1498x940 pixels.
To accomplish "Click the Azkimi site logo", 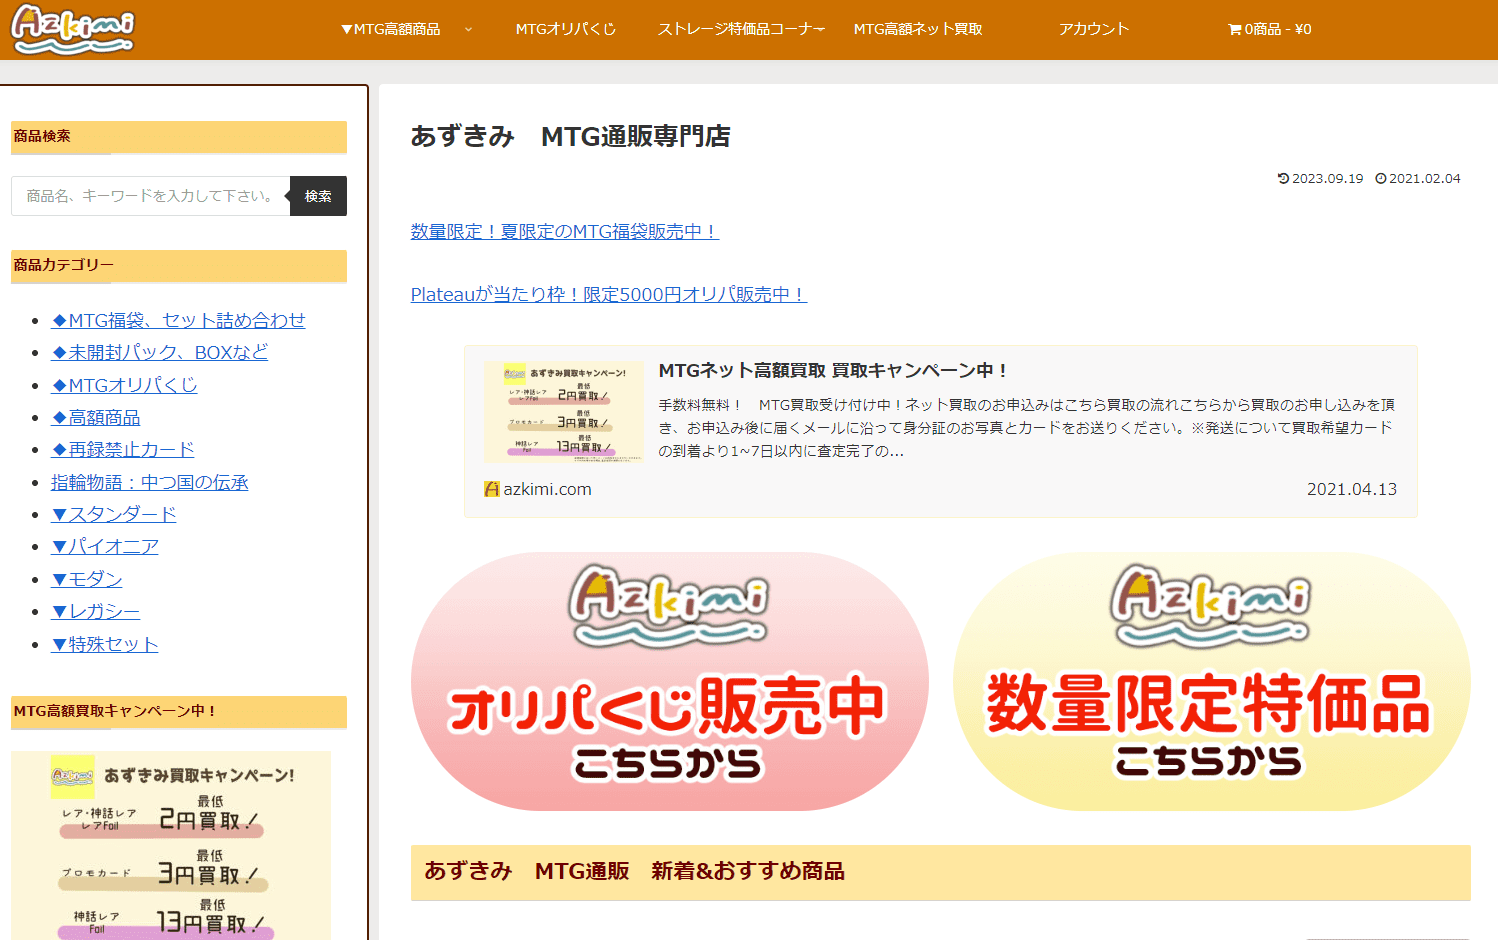I will tap(70, 29).
